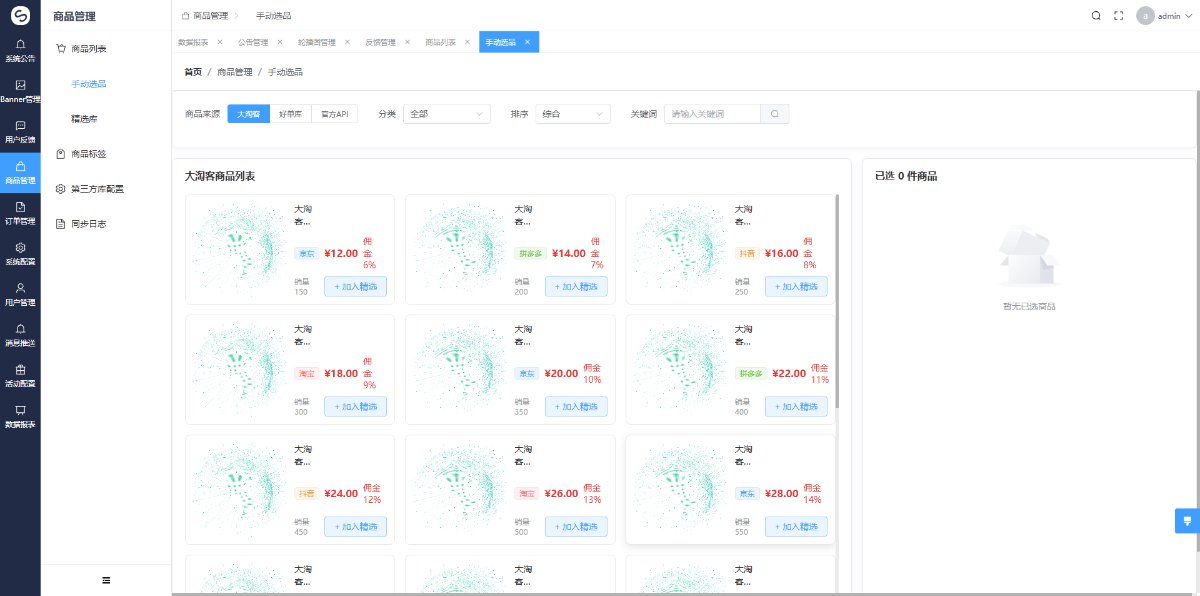Add the ¥12.00 product to 精选

(355, 286)
